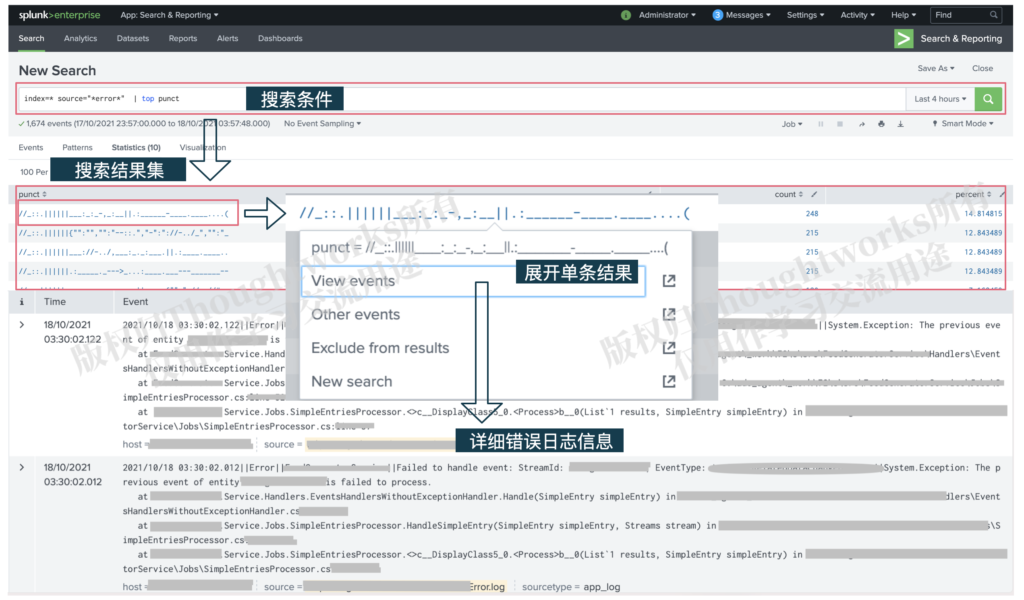Pause the running search job
The height and width of the screenshot is (600, 1024).
click(x=821, y=123)
